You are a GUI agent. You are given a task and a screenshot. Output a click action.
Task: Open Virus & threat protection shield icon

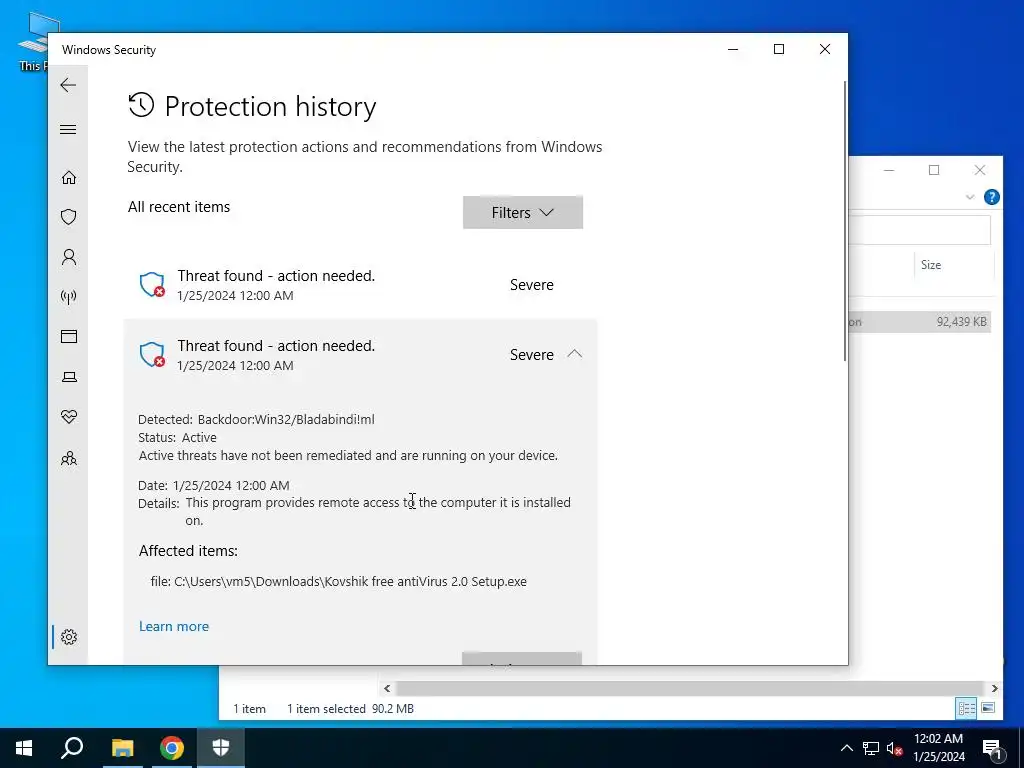69,217
